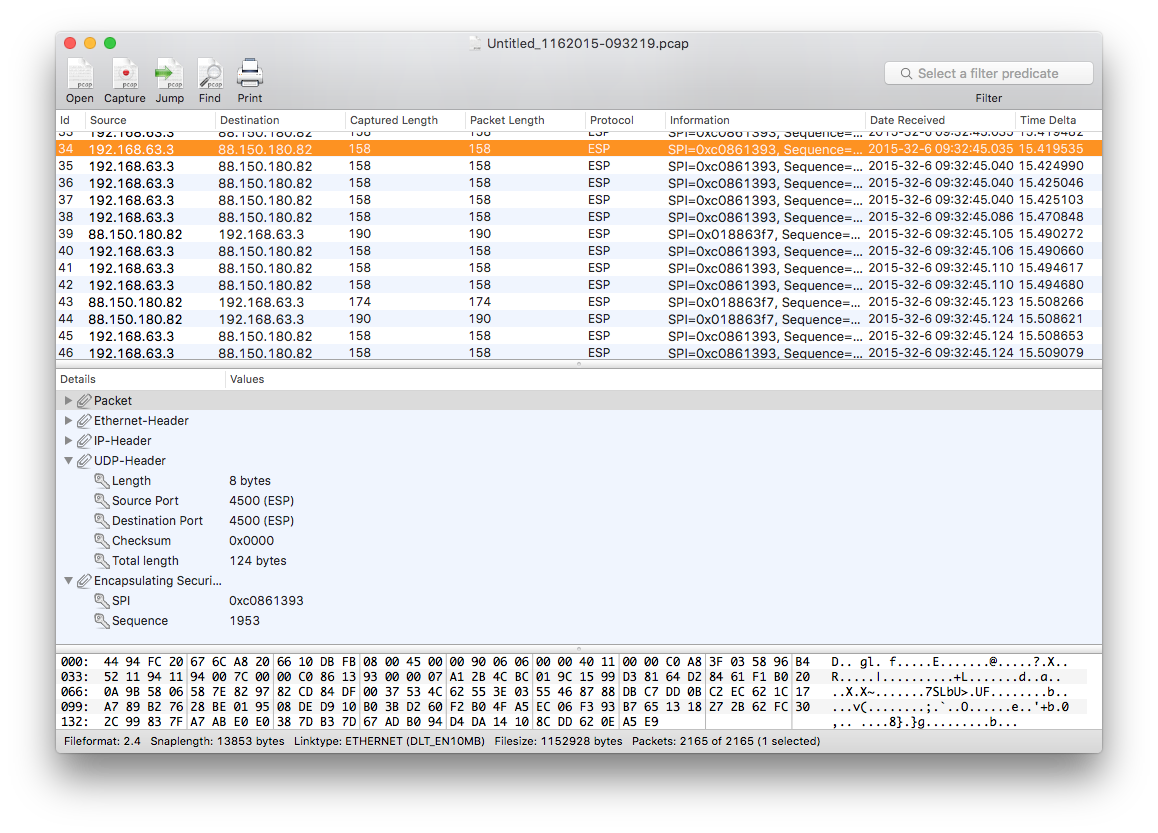Expand the Ethernet-Header disclosure triangle
Image resolution: width=1158 pixels, height=833 pixels.
69,421
